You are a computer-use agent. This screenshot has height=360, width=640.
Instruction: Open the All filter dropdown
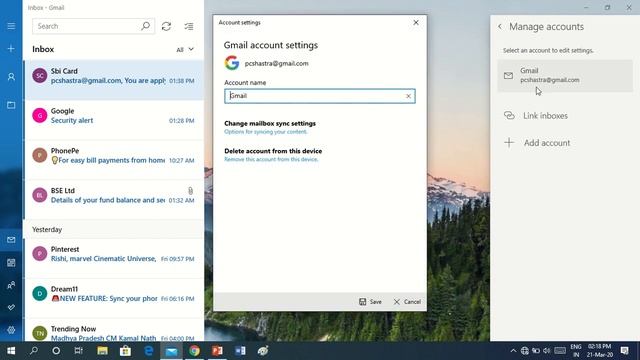(x=185, y=49)
